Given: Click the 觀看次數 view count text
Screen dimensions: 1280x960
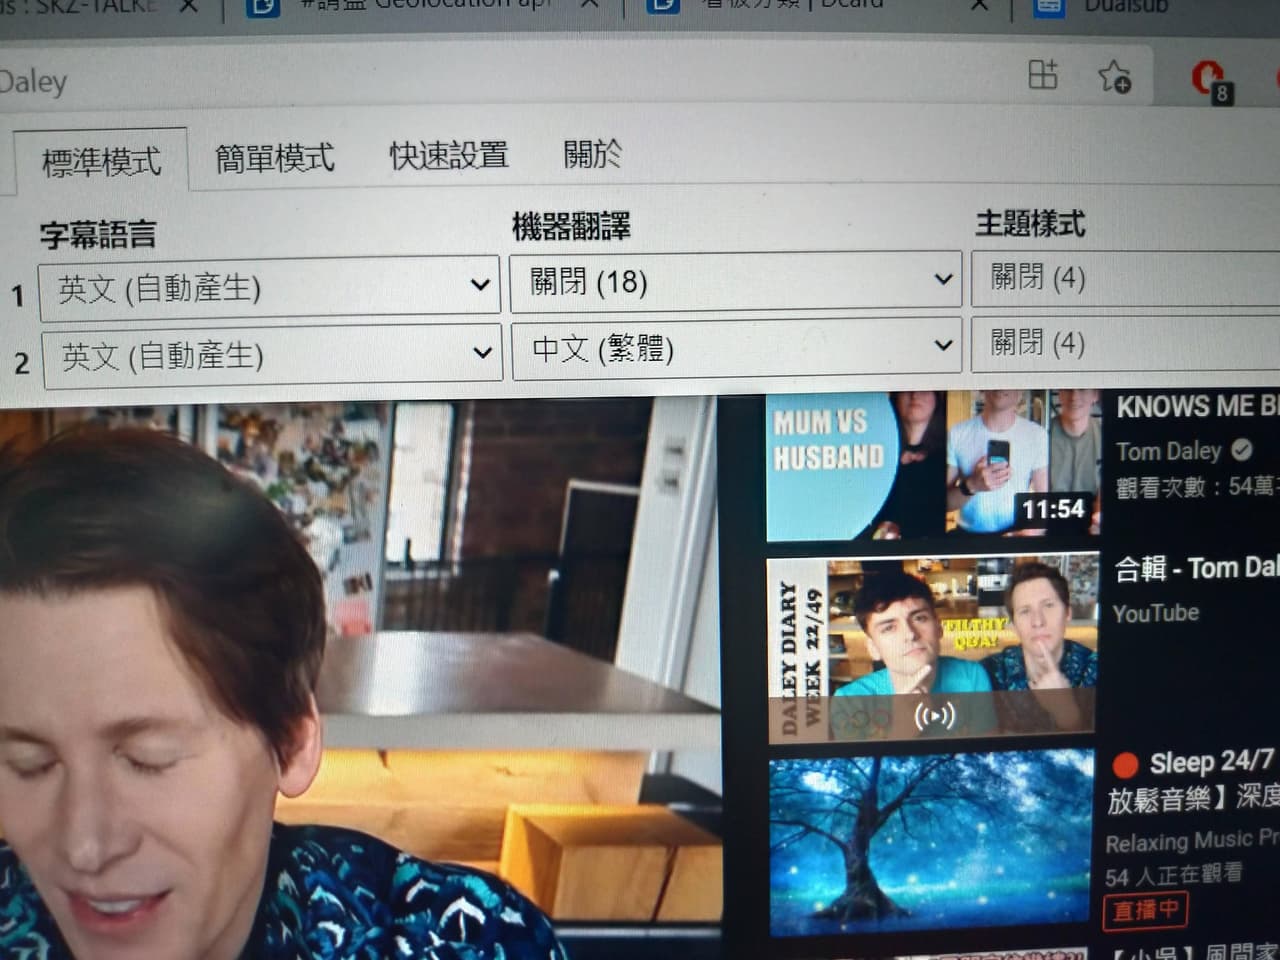Looking at the screenshot, I should (1198, 486).
